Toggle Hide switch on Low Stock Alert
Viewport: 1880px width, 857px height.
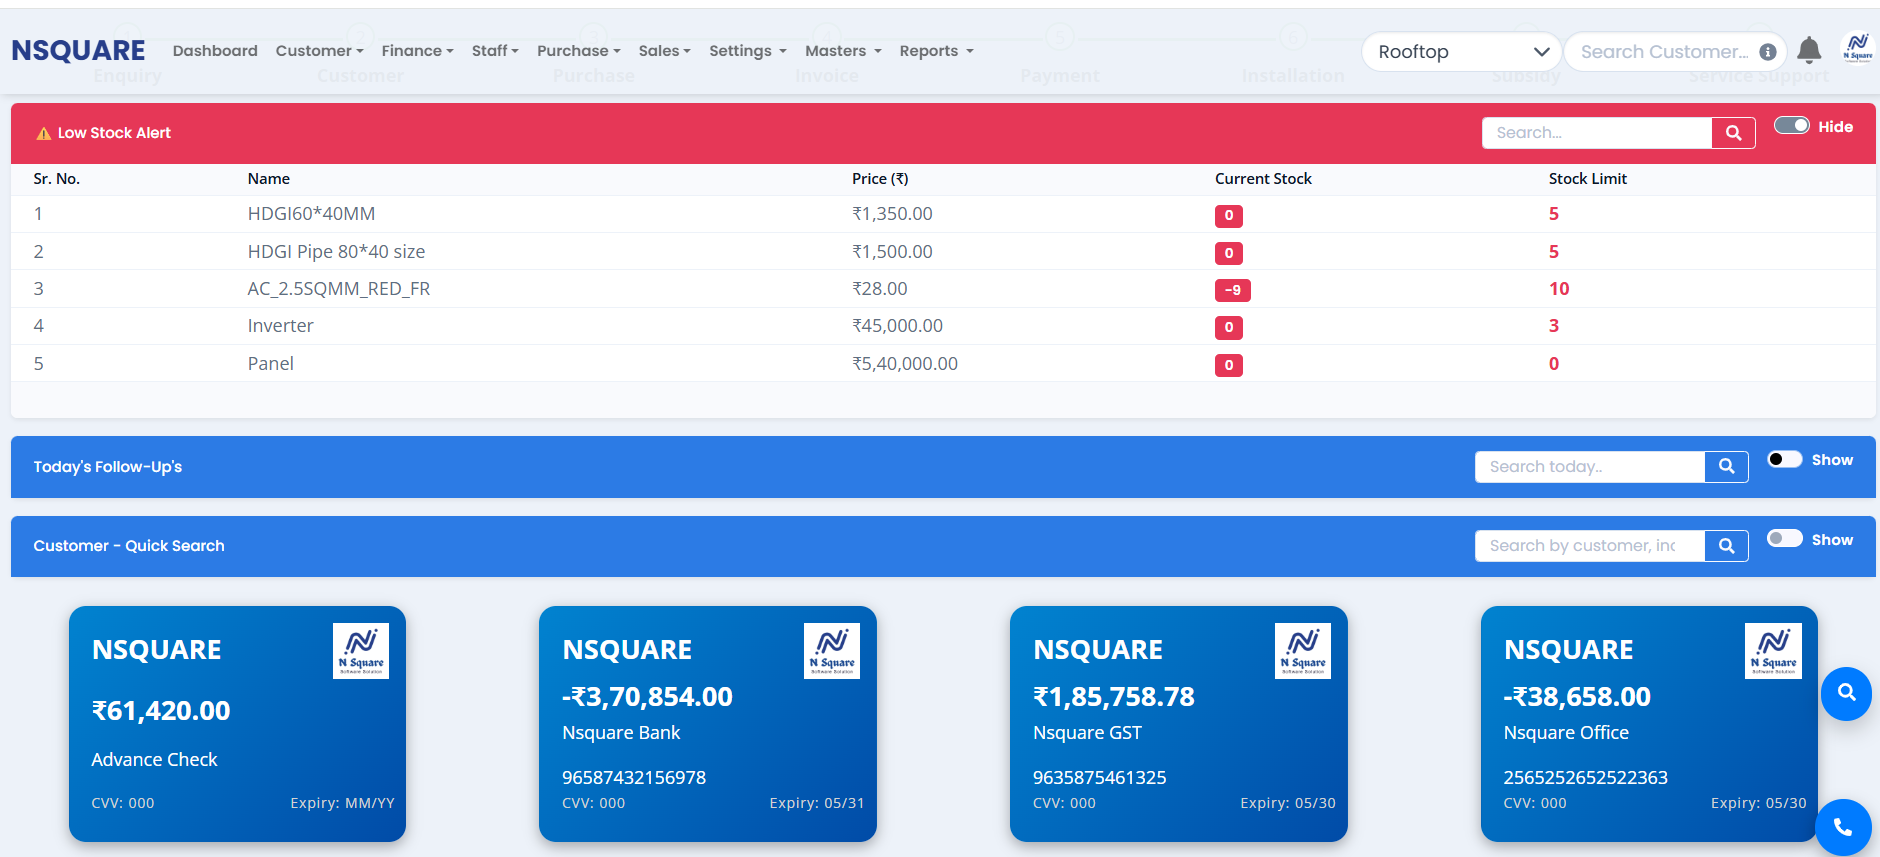1791,126
